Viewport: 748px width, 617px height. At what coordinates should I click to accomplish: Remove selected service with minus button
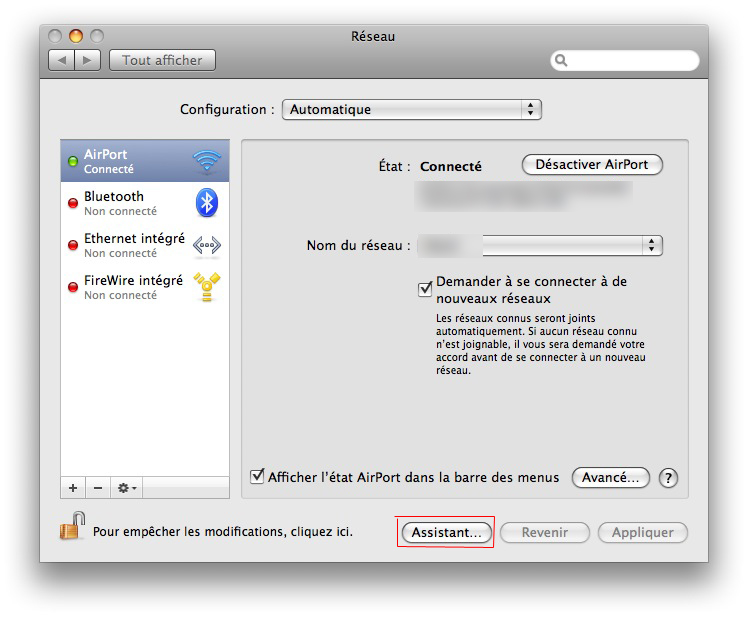tap(98, 488)
